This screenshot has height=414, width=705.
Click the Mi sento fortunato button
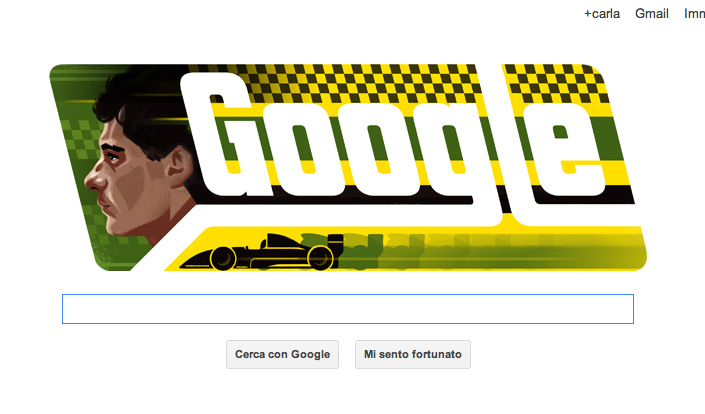[x=413, y=354]
